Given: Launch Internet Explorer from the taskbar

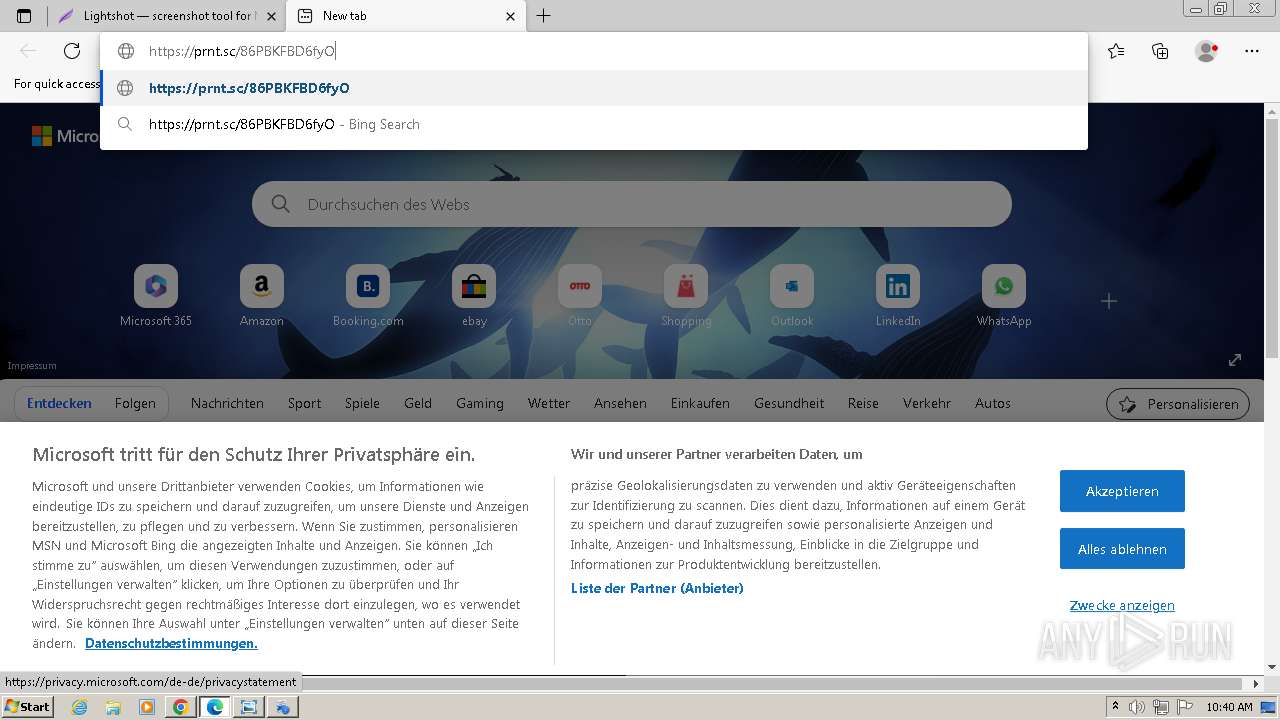Looking at the screenshot, I should pos(80,707).
